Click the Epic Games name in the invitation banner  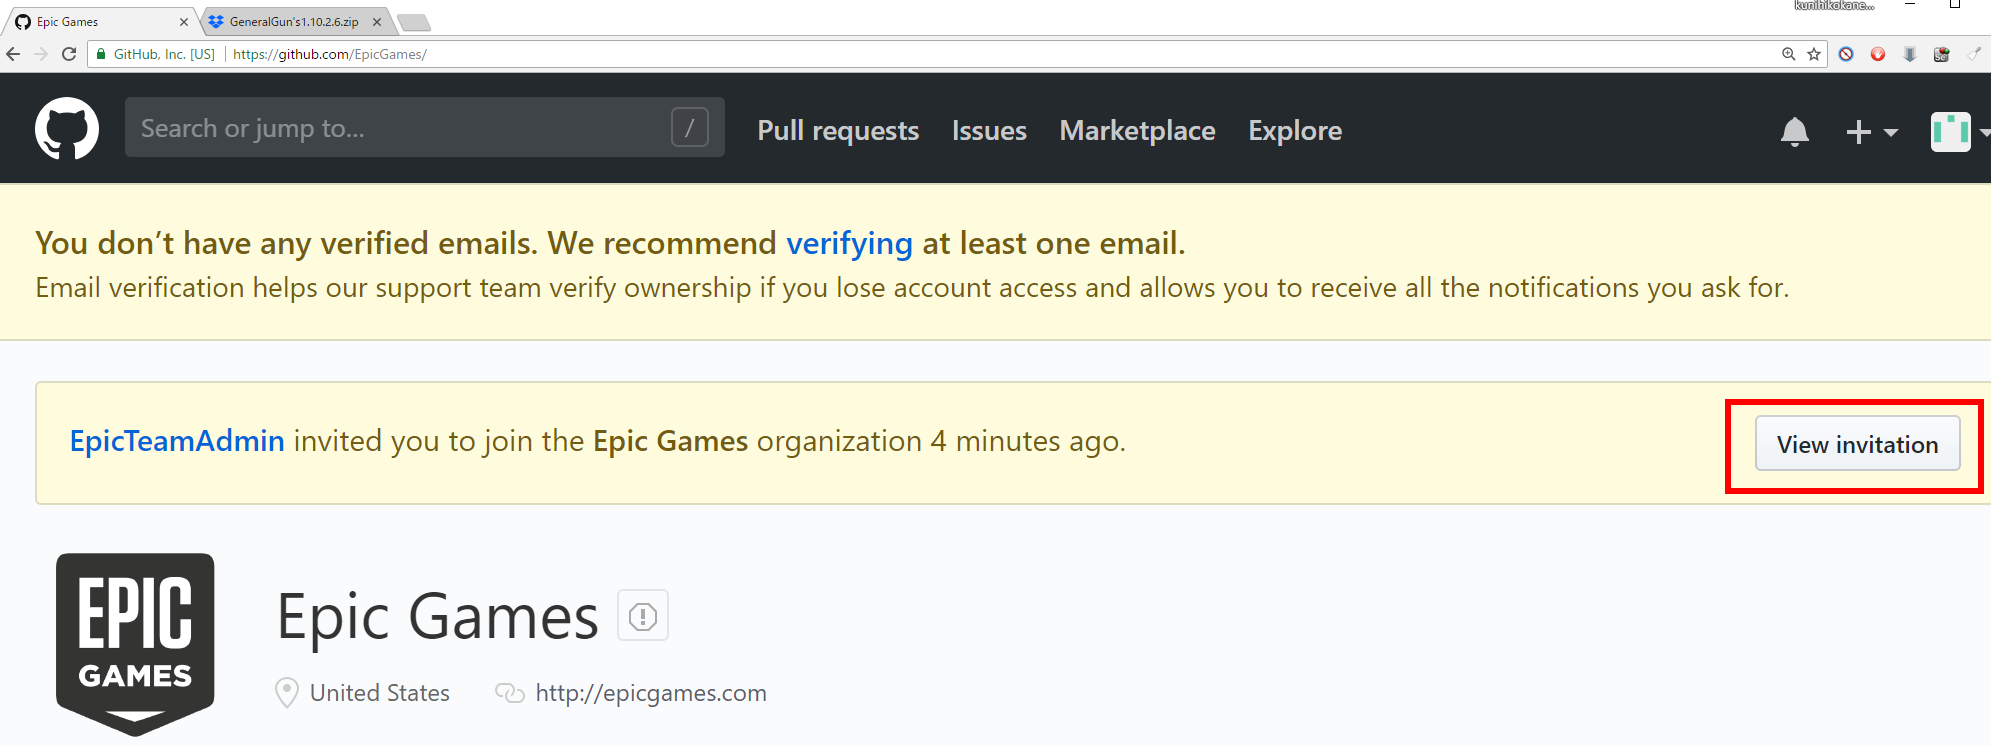point(670,441)
